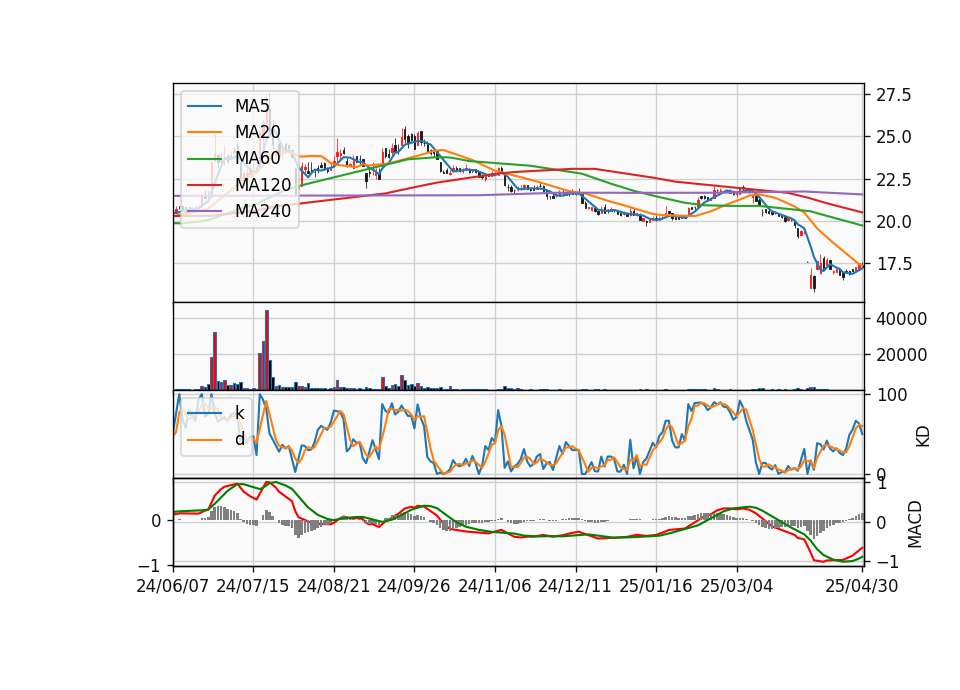Viewport: 960px width, 690px height.
Task: Click the 25/04/30 date label
Action: coord(862,587)
